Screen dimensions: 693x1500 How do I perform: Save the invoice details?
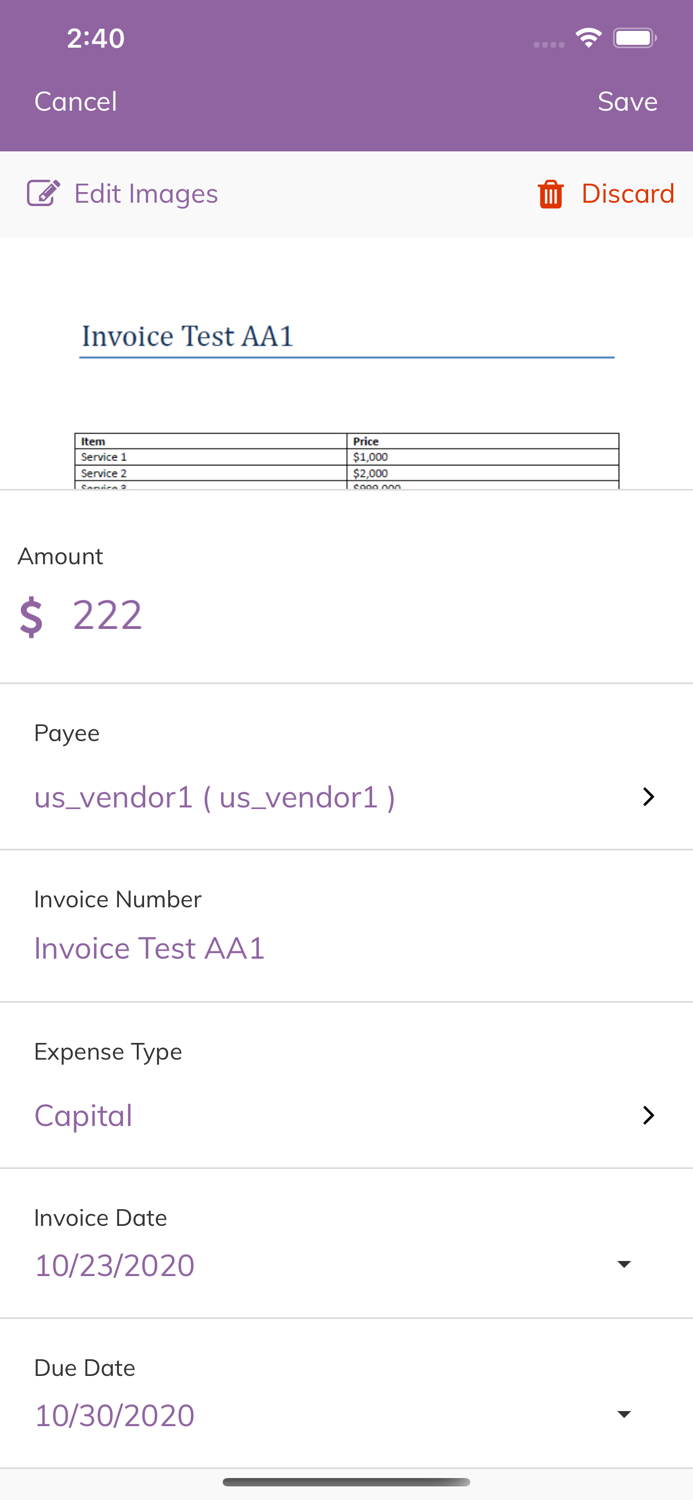tap(627, 101)
